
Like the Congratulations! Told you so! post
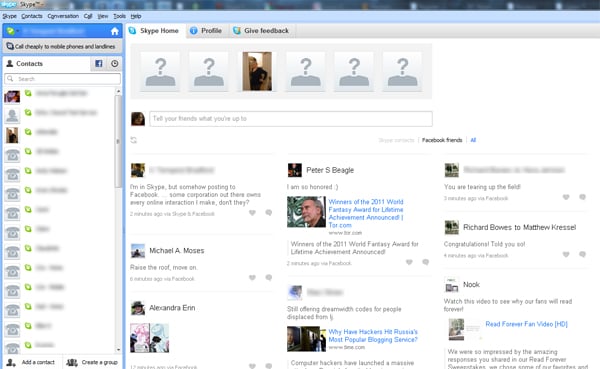pos(566,255)
